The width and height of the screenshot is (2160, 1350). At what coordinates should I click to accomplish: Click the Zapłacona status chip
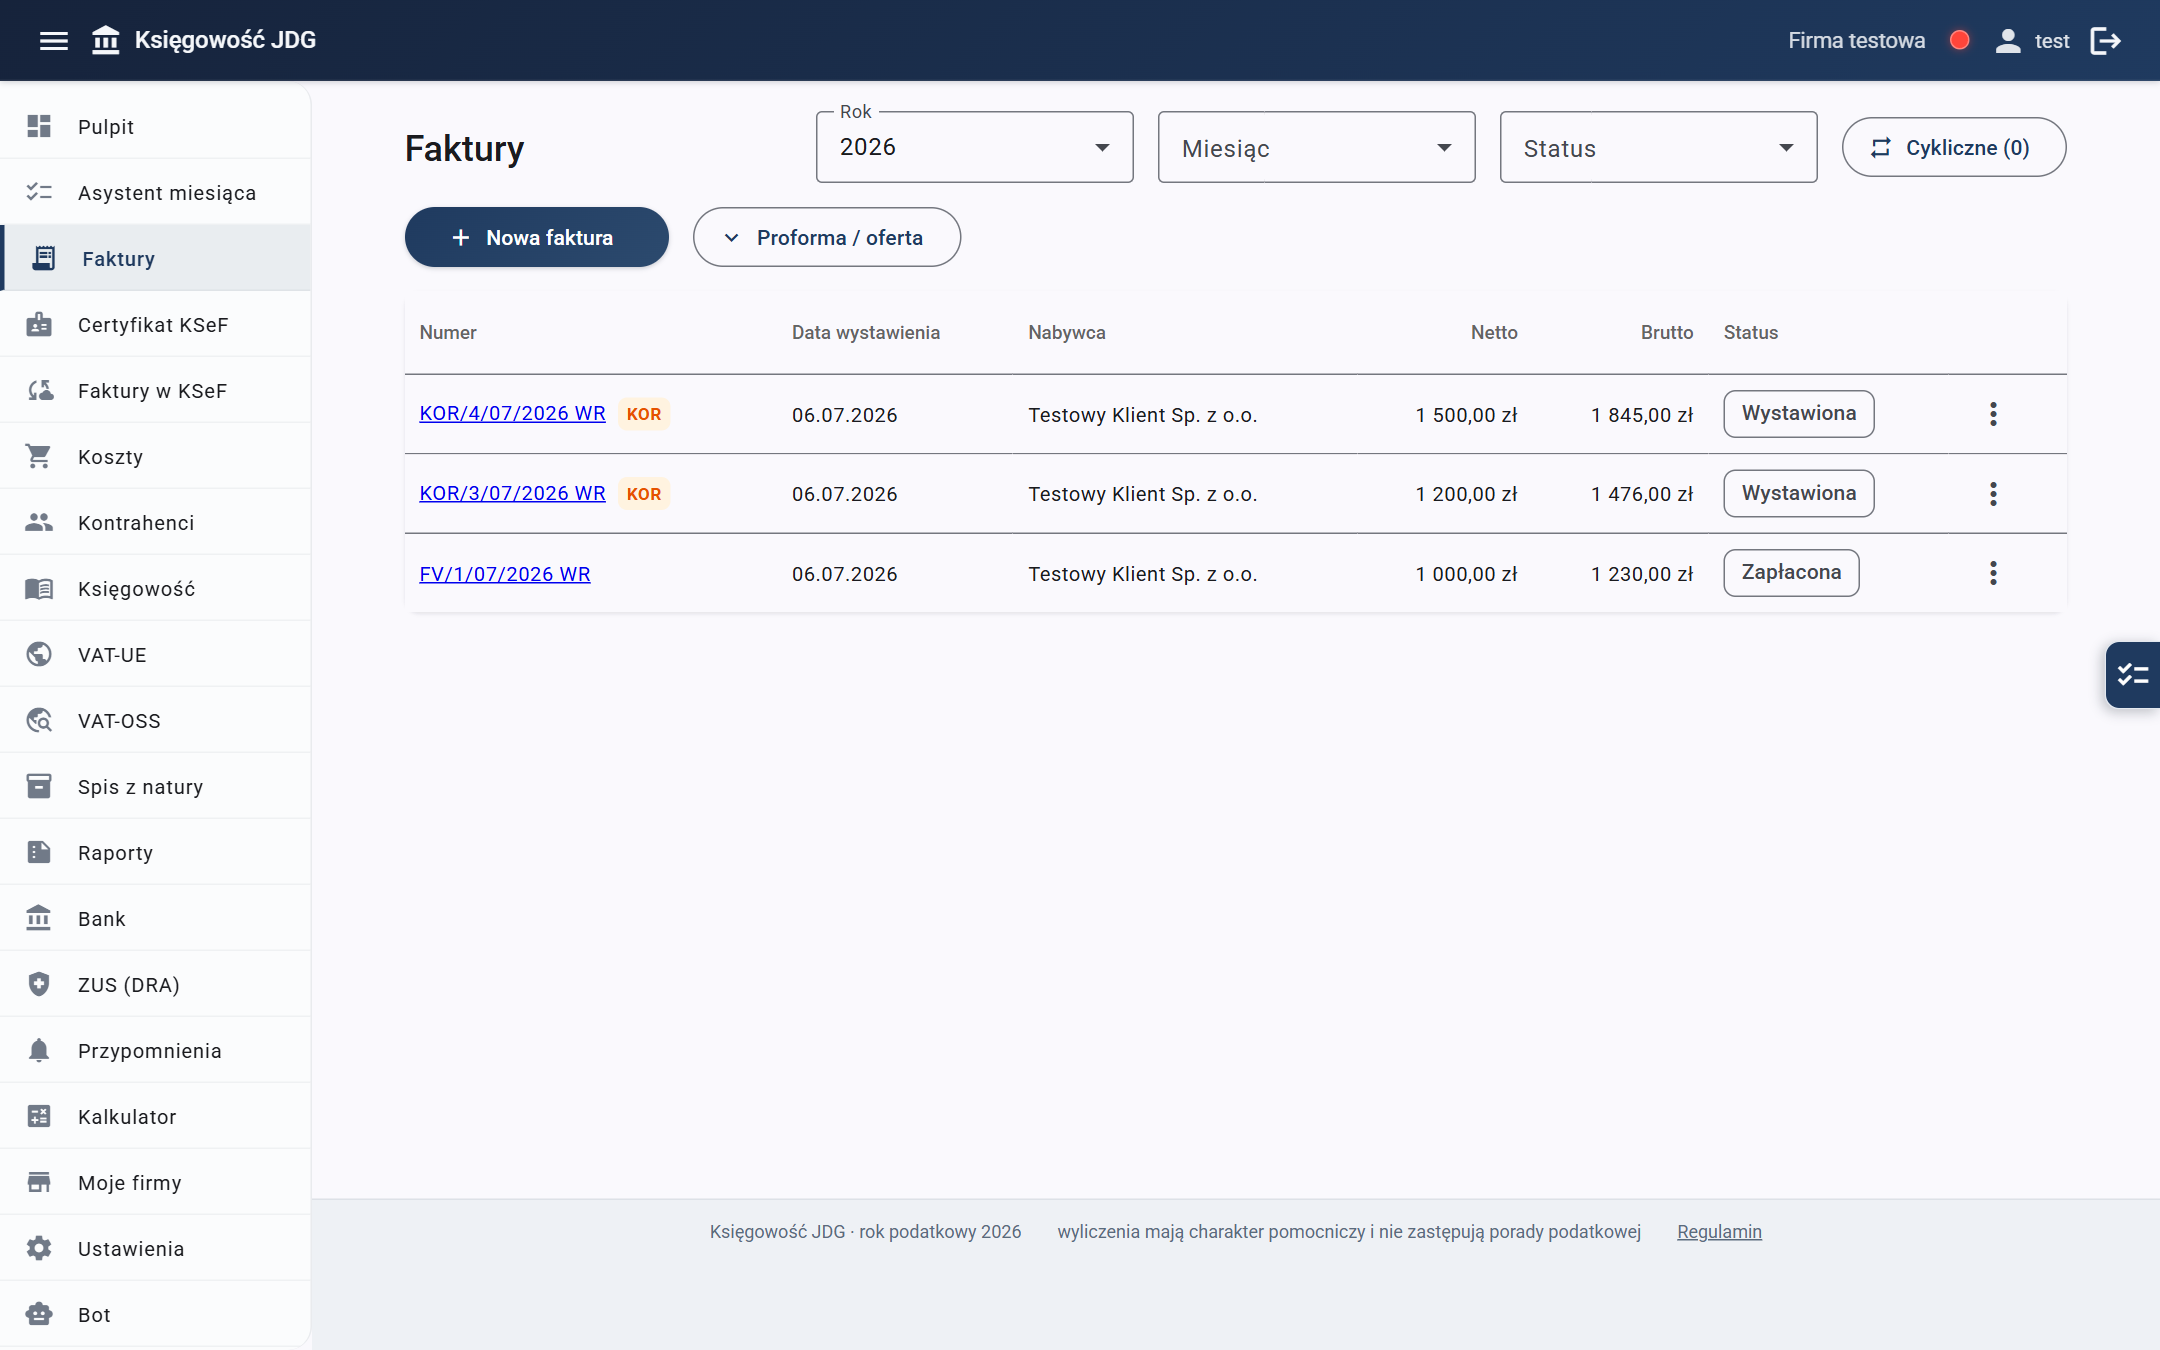tap(1791, 573)
